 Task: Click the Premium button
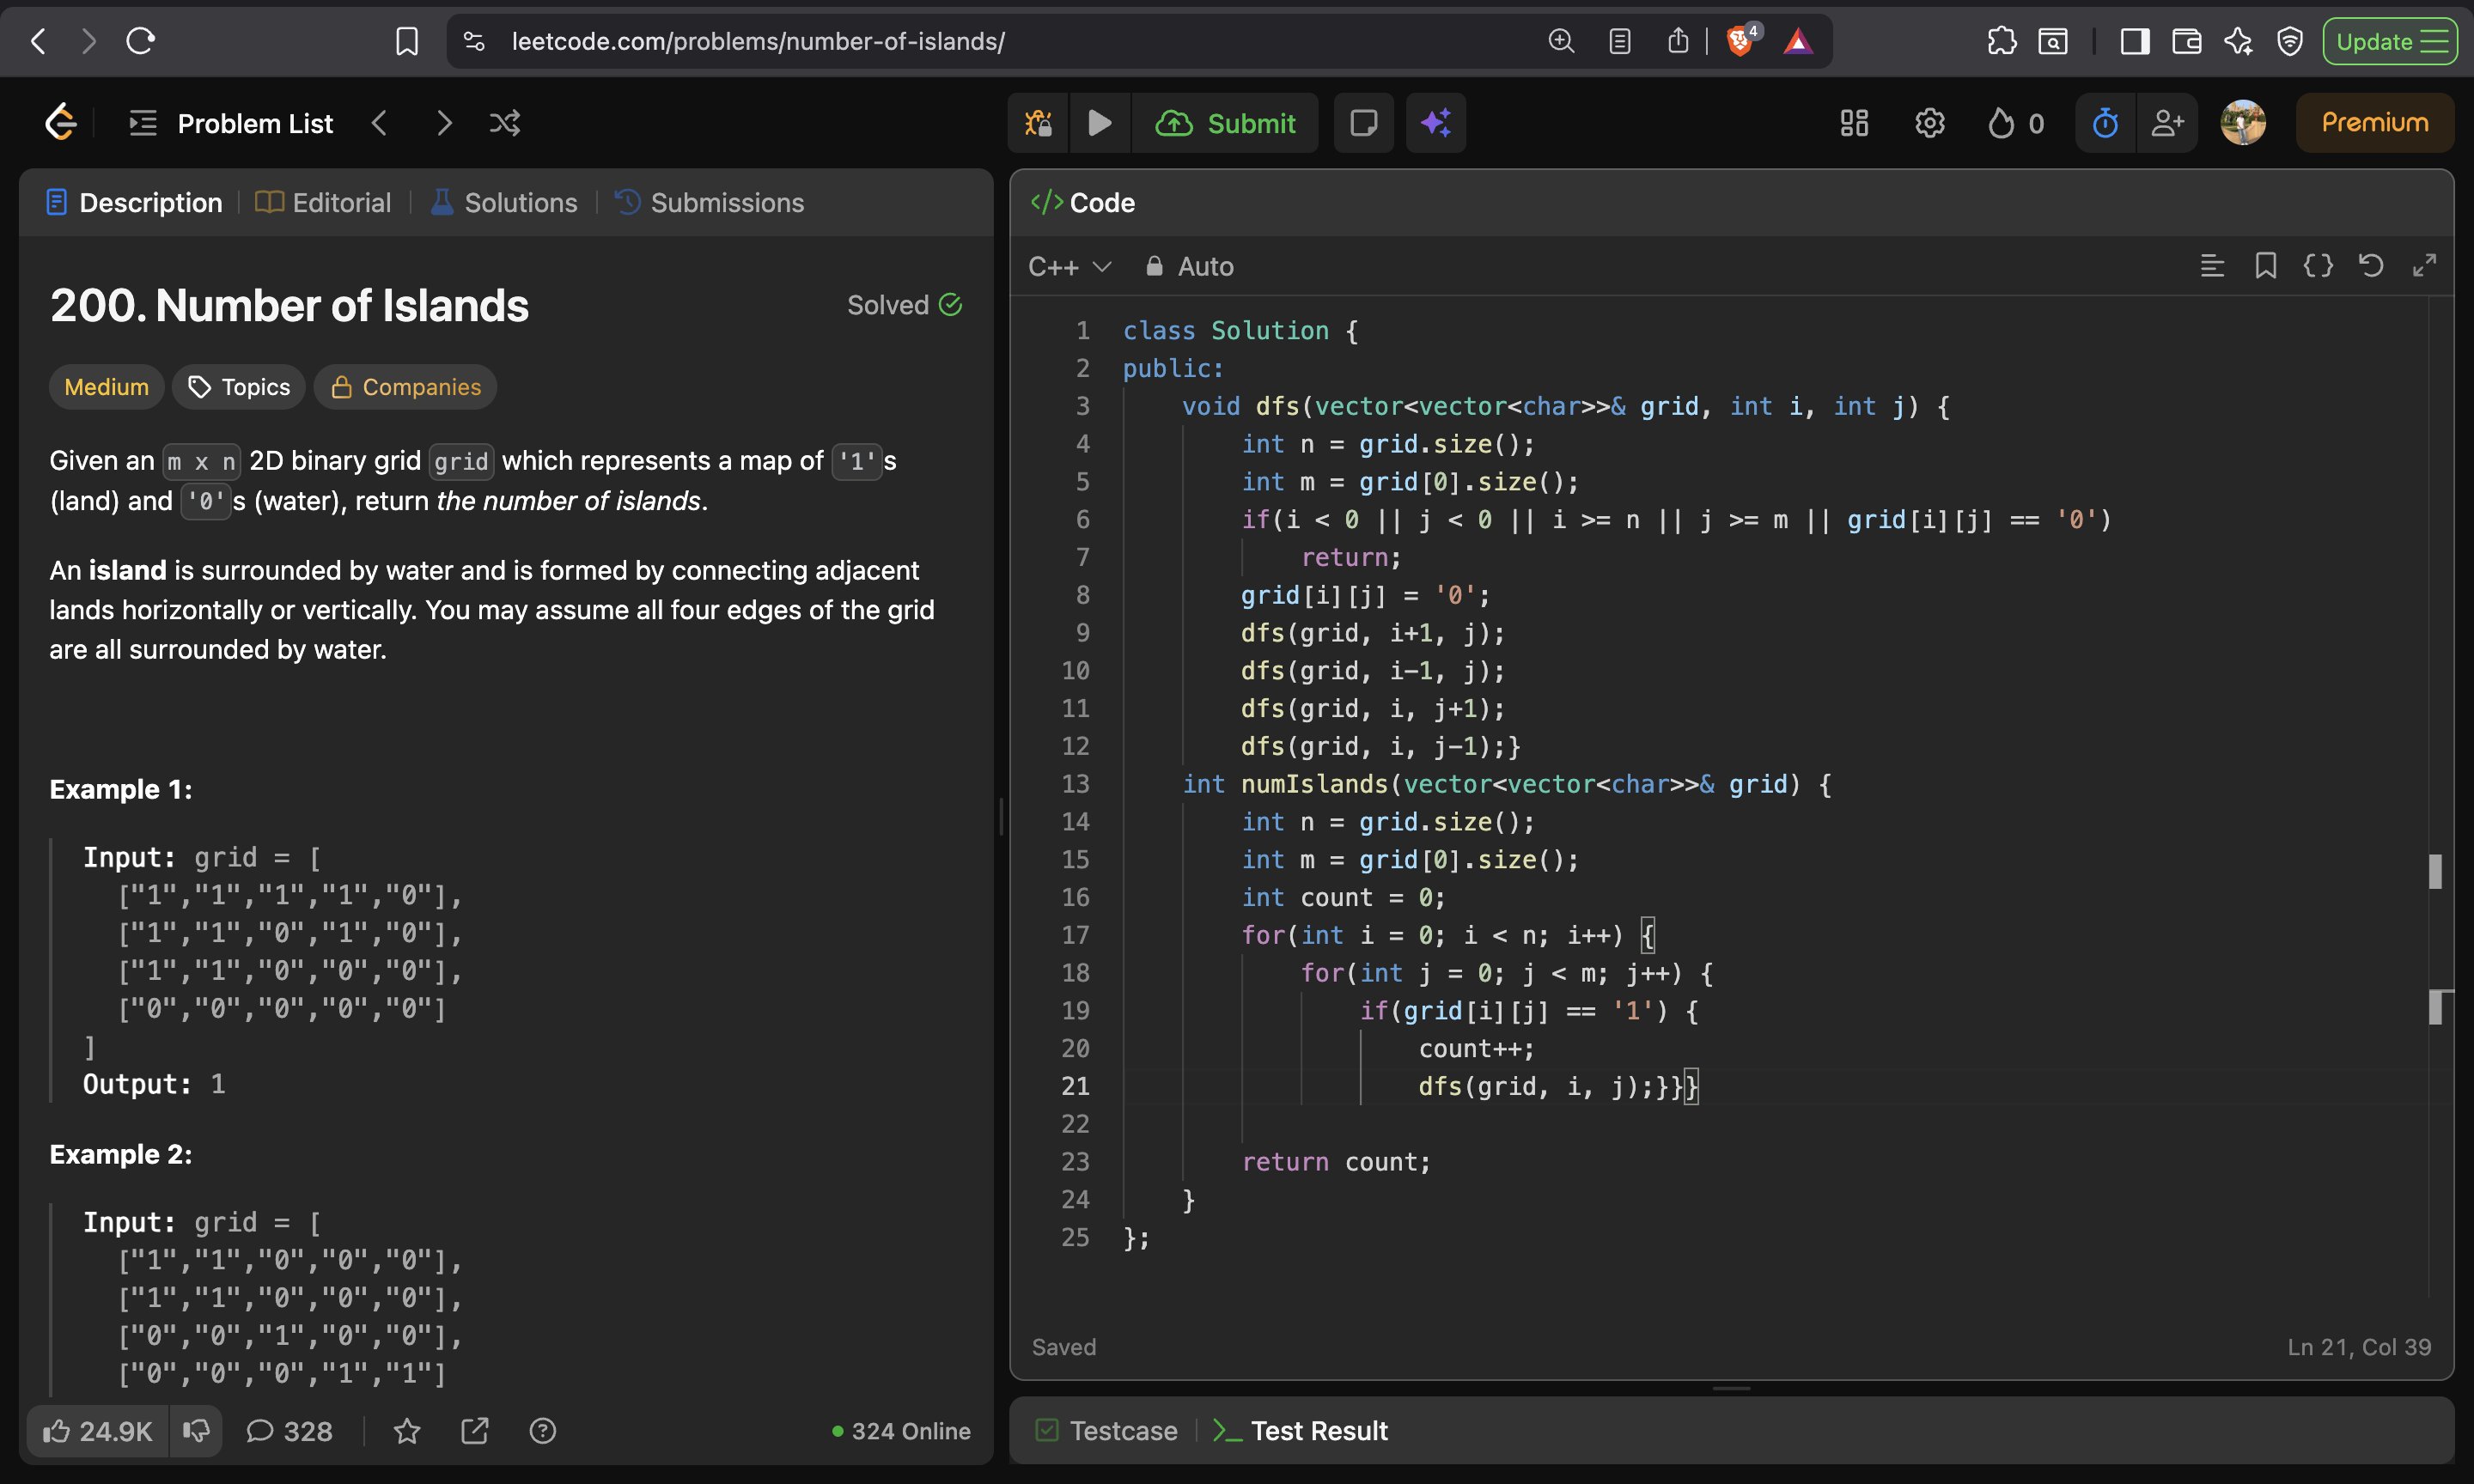[x=2374, y=123]
